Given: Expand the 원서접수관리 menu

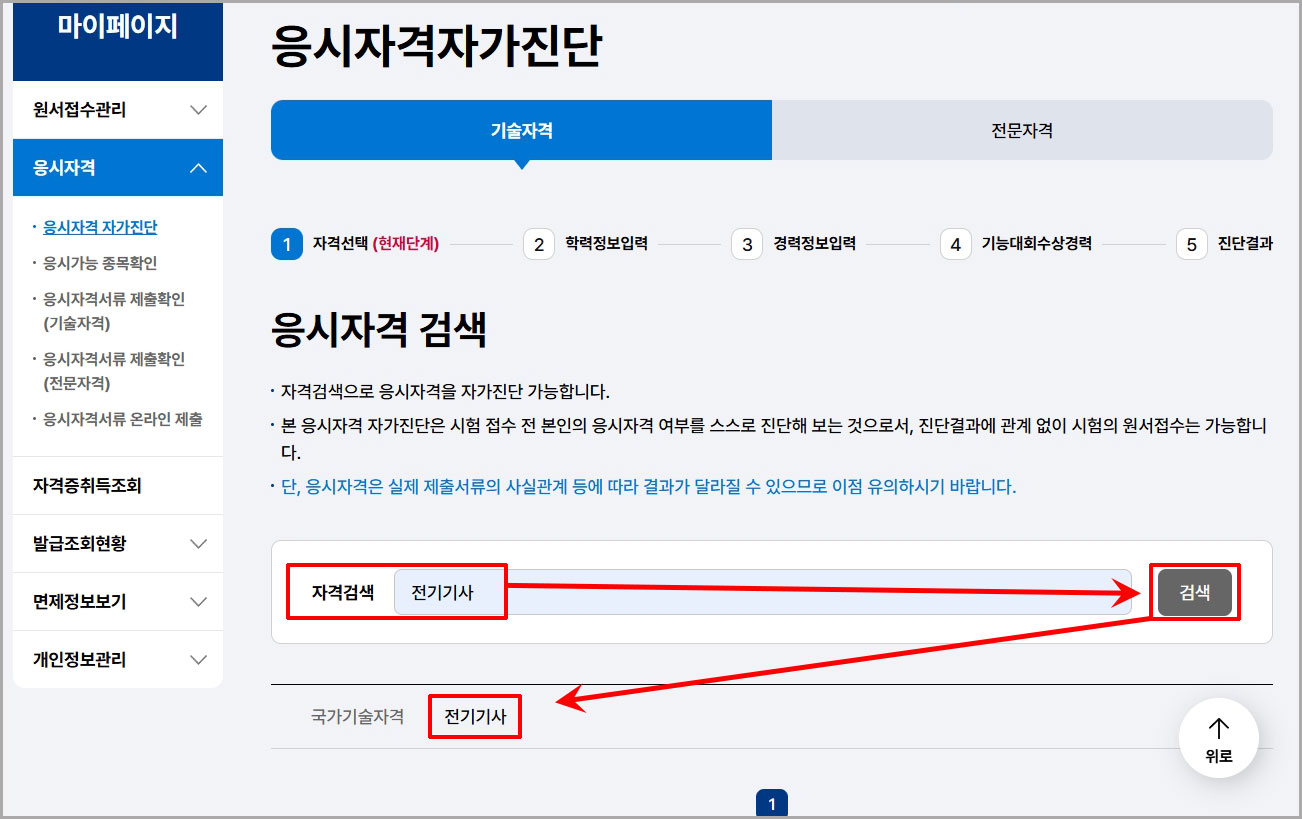Looking at the screenshot, I should tap(117, 109).
